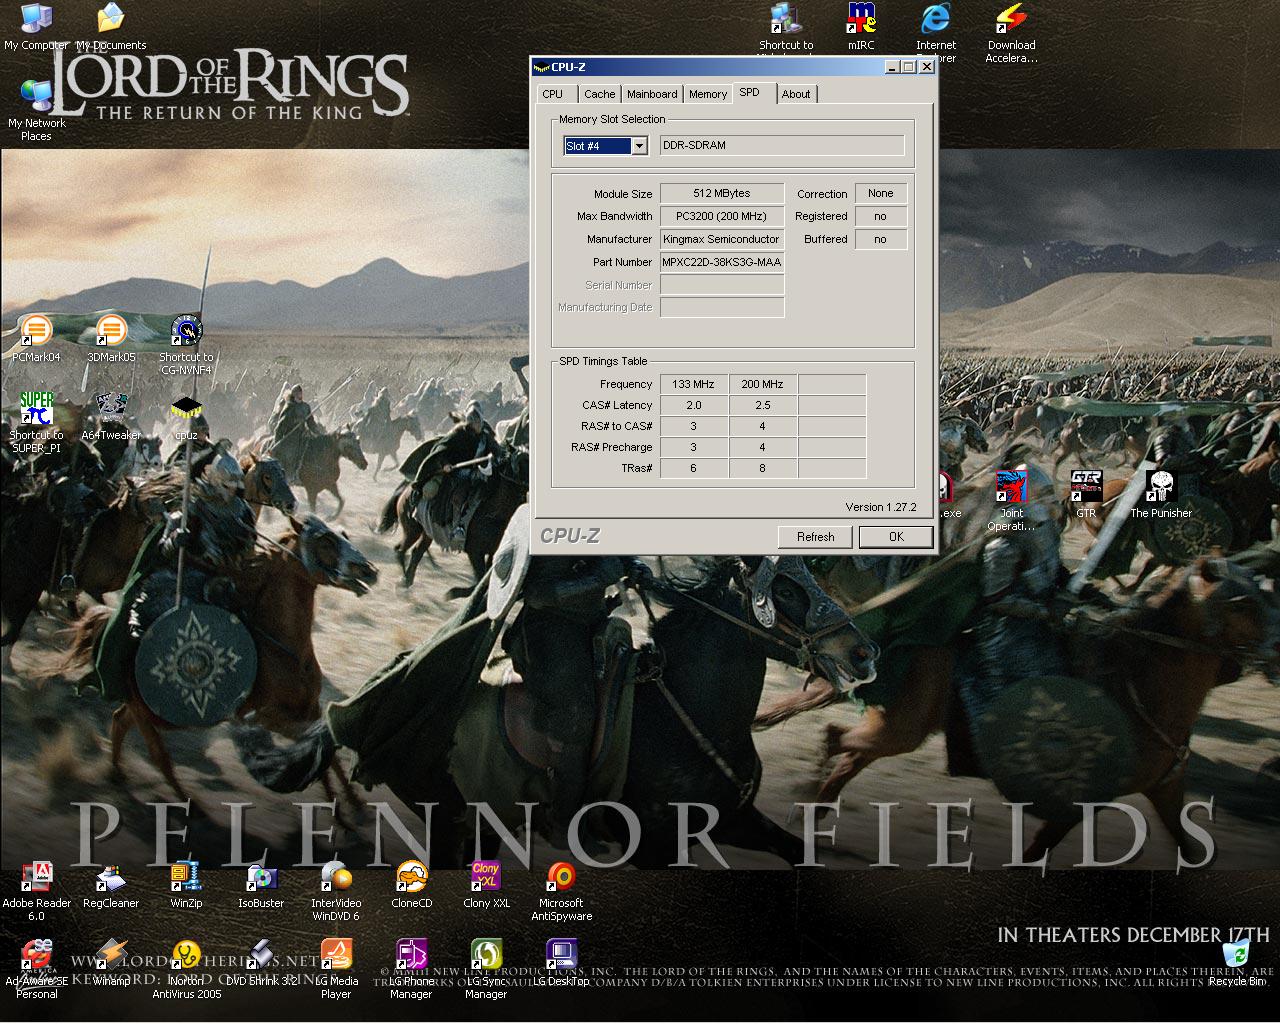This screenshot has height=1024, width=1280.
Task: Launch Internet Explorer icon
Action: pyautogui.click(x=936, y=33)
